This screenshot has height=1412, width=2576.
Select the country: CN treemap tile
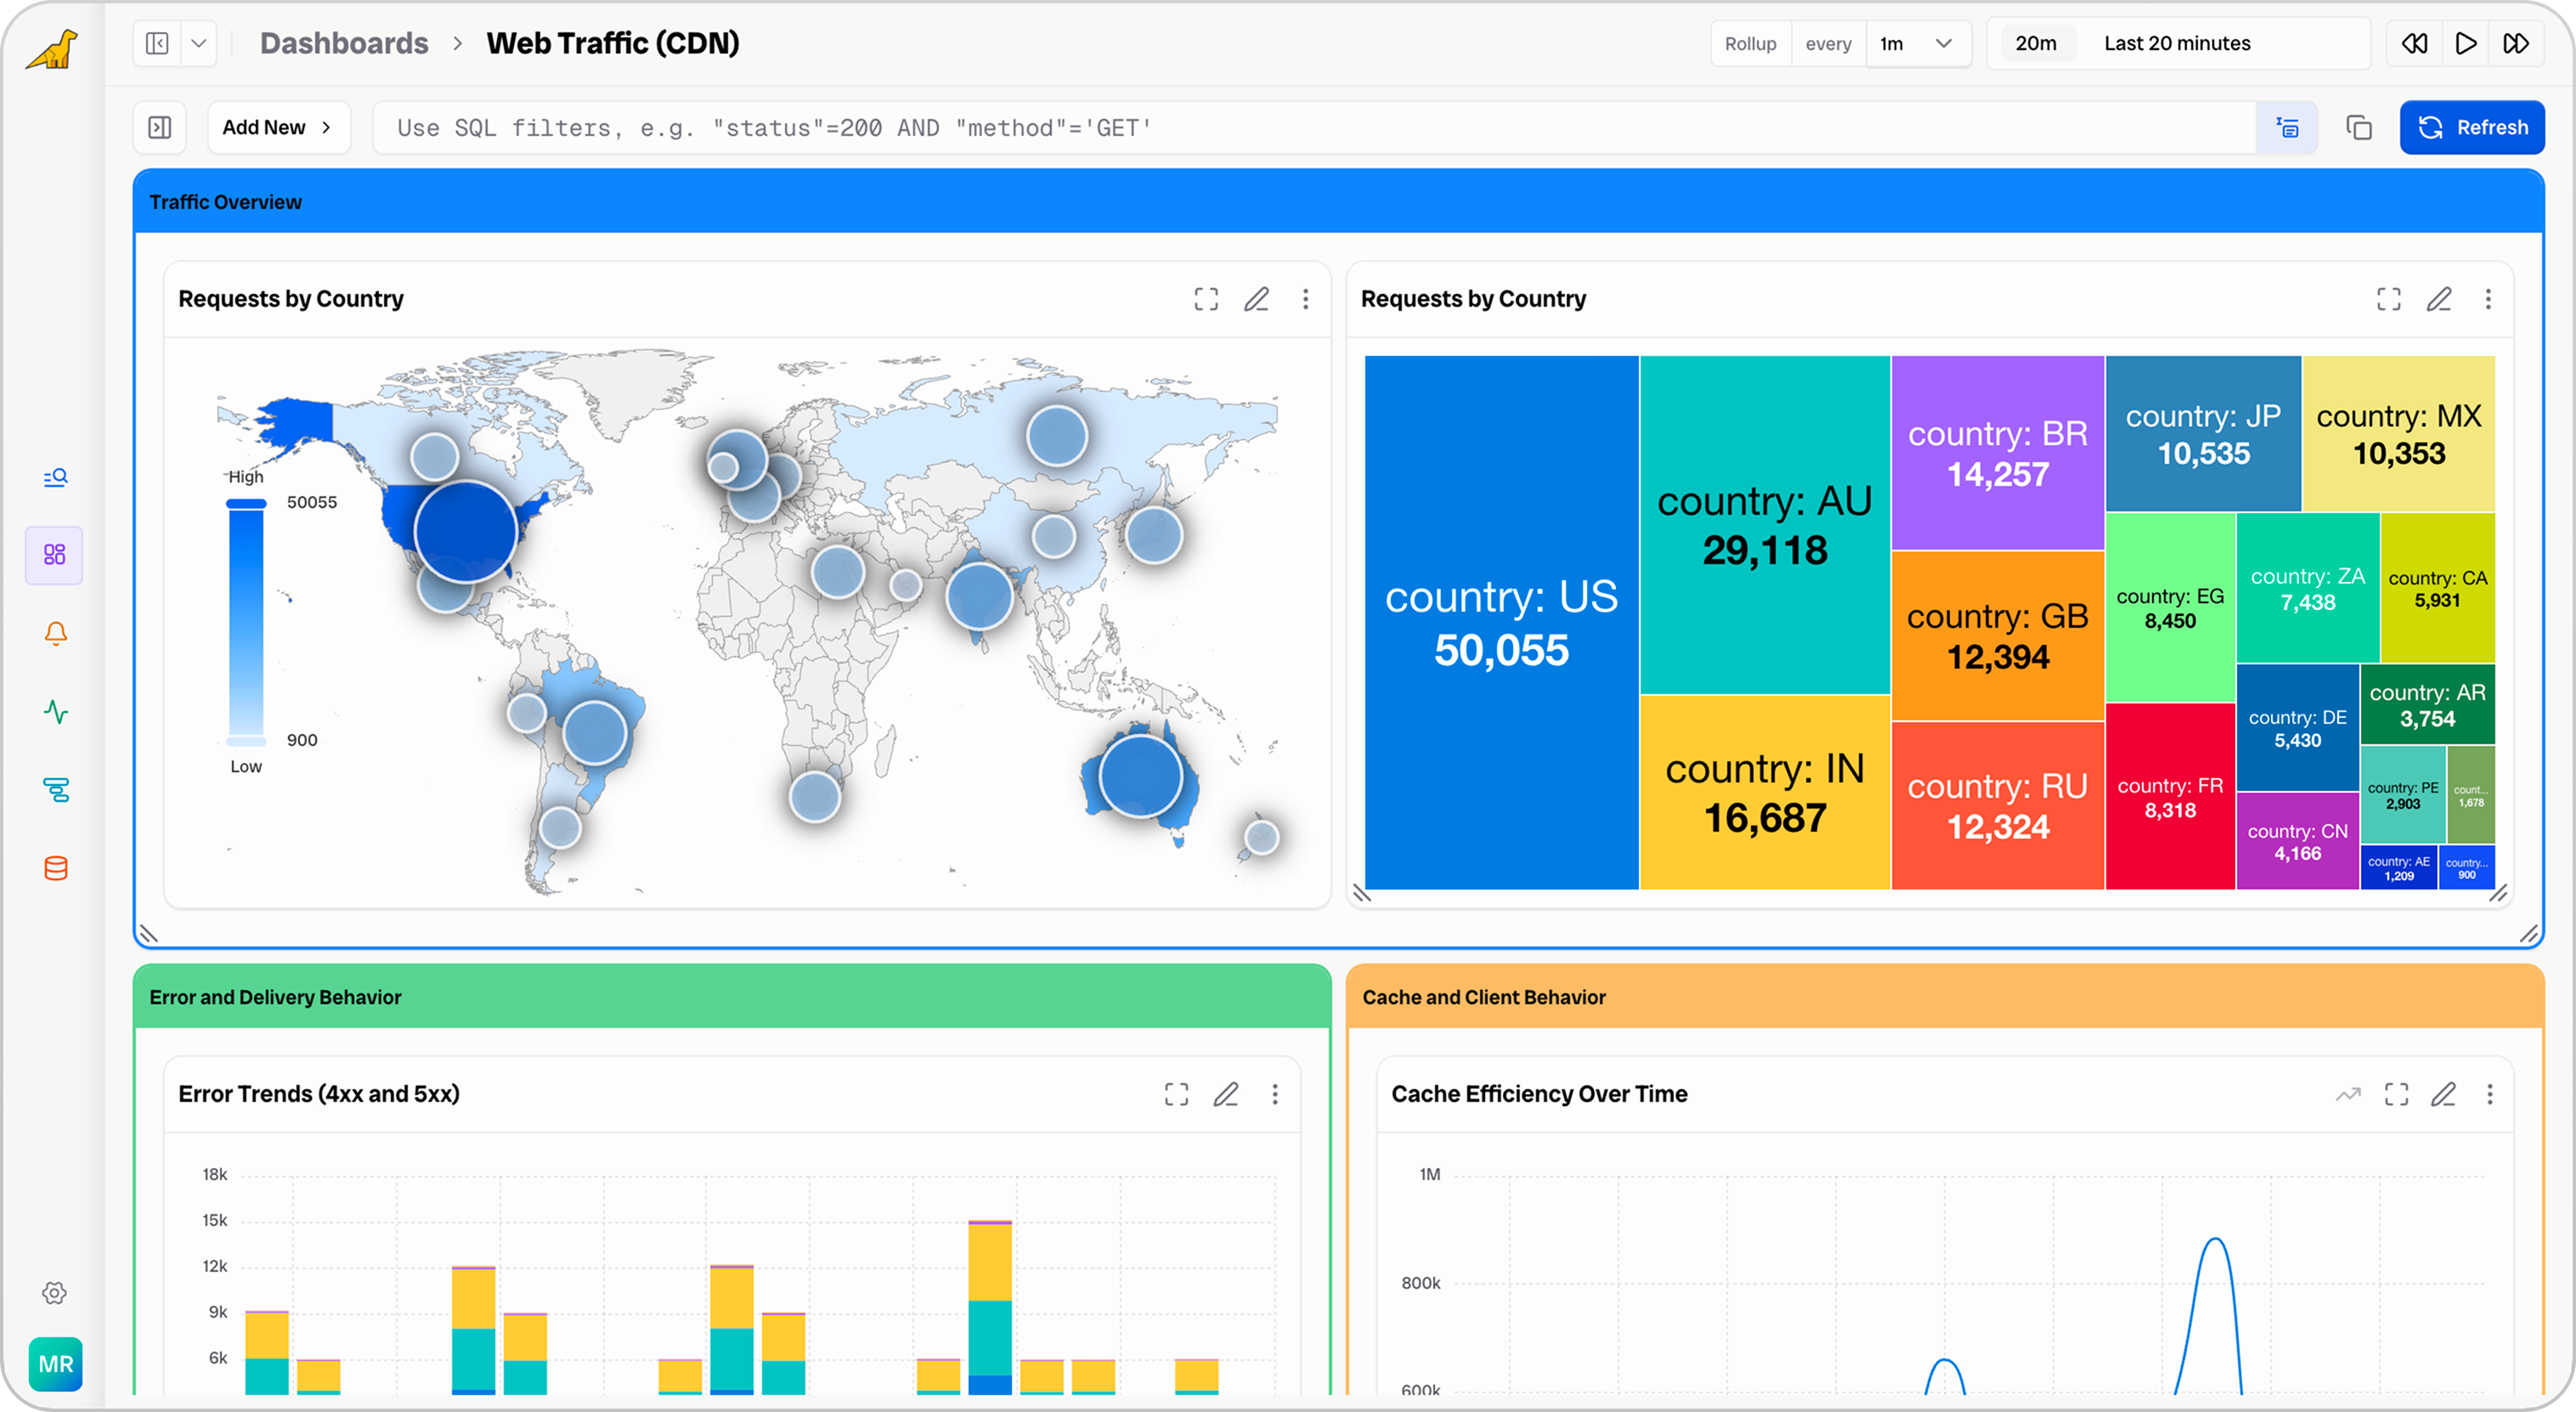2297,841
